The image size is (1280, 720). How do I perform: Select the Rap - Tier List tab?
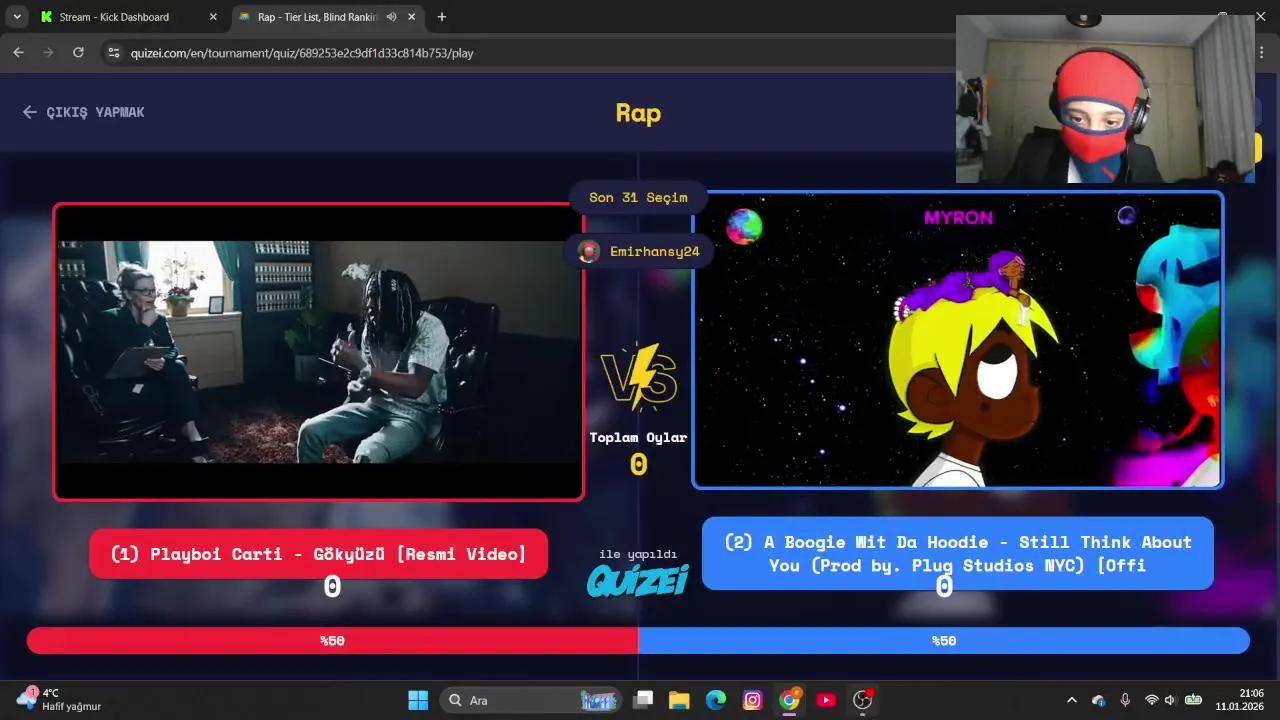pyautogui.click(x=315, y=17)
